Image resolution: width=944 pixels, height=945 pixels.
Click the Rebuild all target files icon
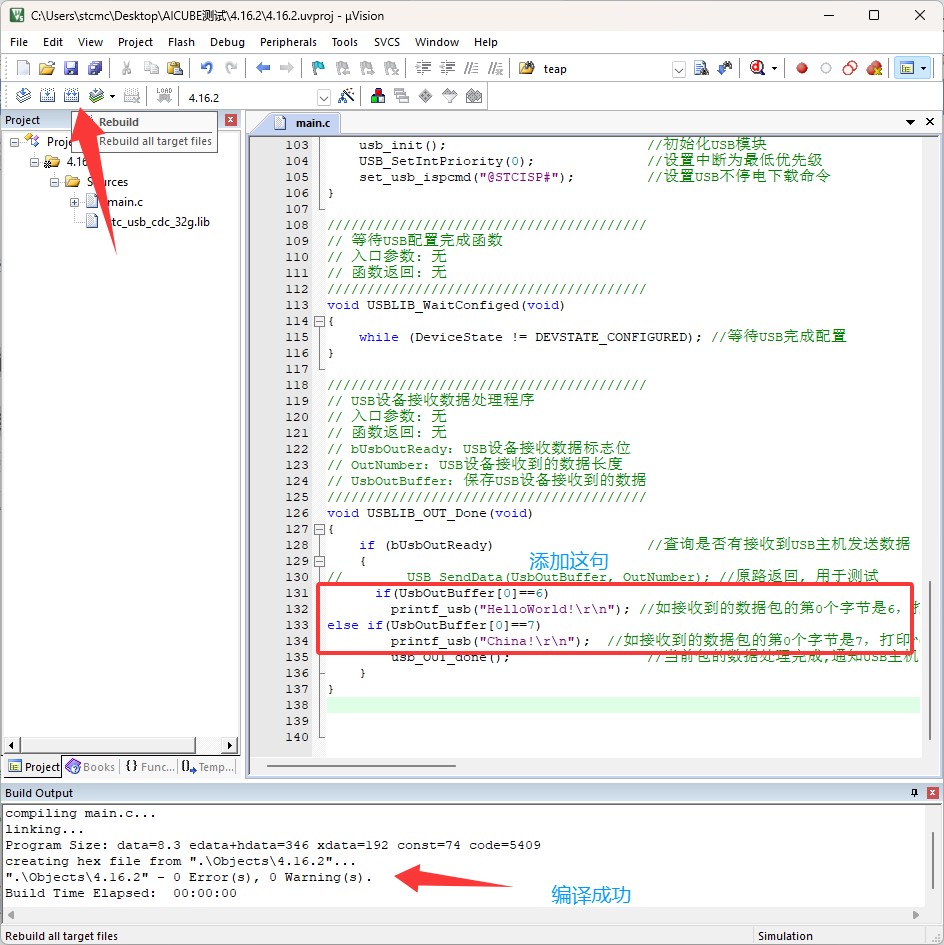[x=71, y=96]
